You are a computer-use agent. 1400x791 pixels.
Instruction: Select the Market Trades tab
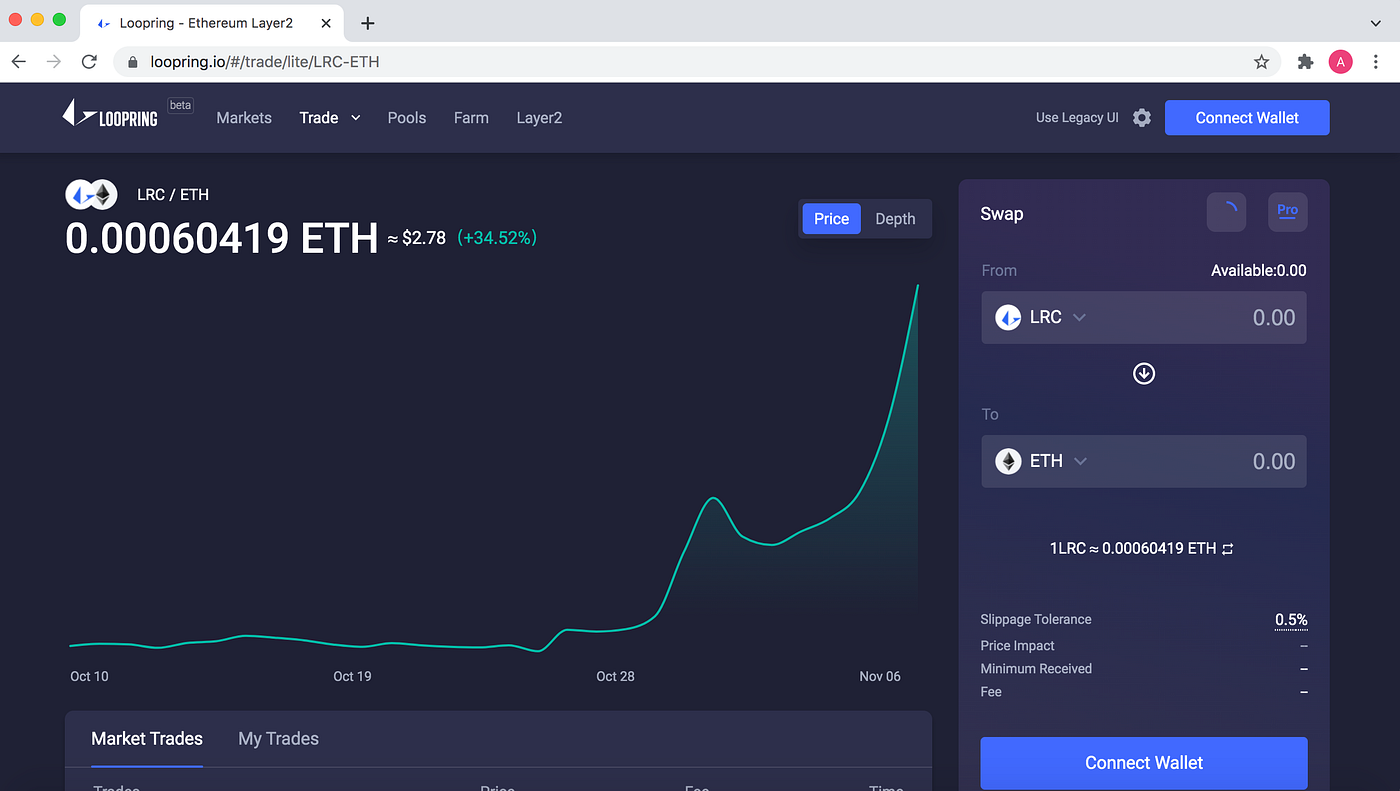point(147,739)
